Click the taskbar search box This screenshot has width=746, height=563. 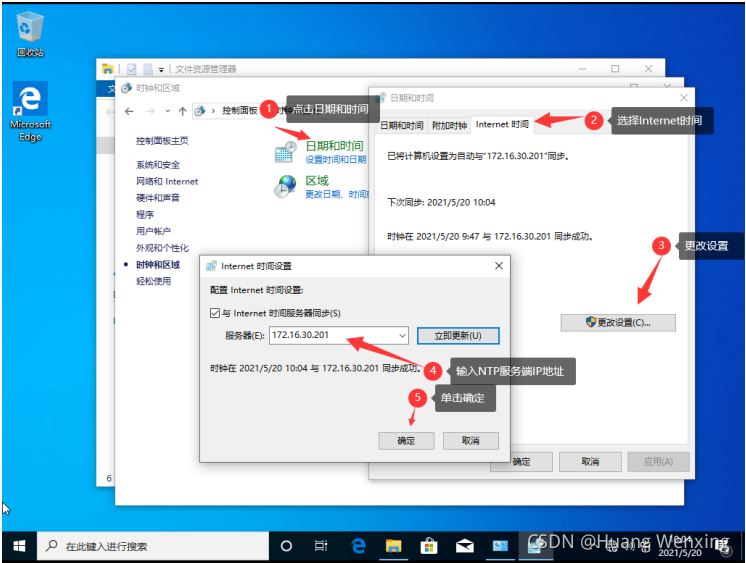153,546
